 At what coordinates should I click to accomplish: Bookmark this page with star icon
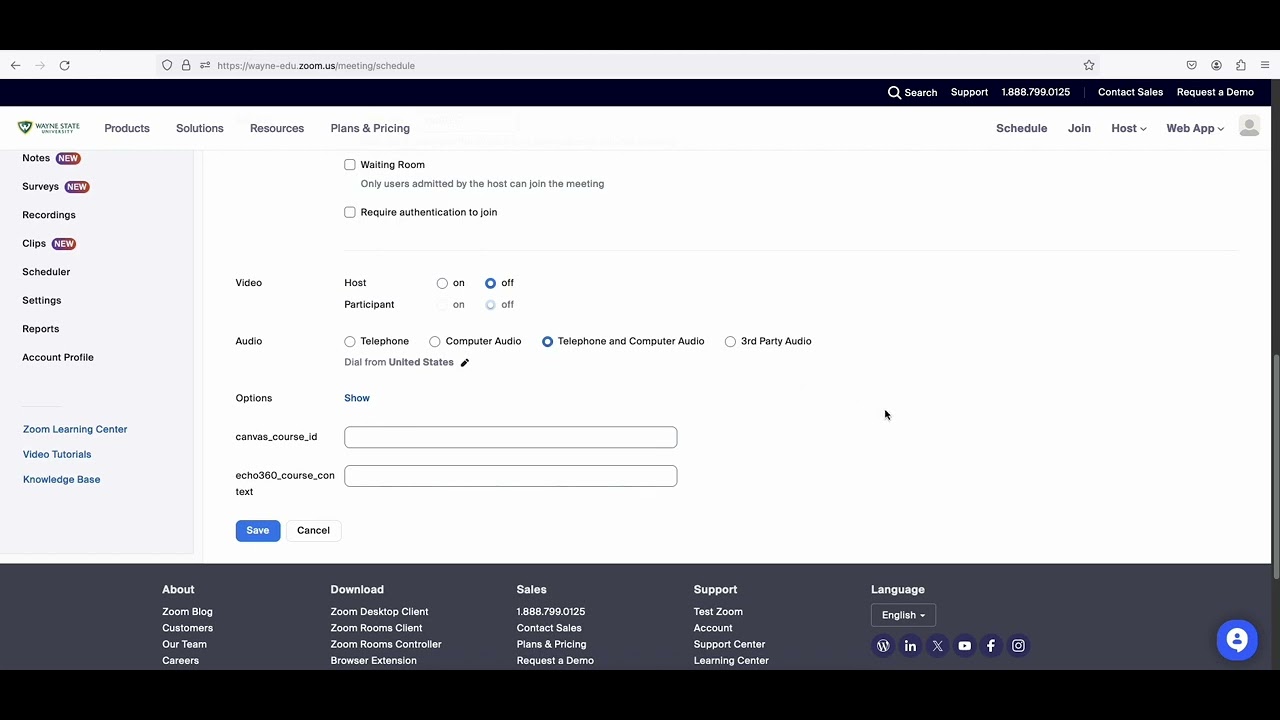click(x=1089, y=65)
